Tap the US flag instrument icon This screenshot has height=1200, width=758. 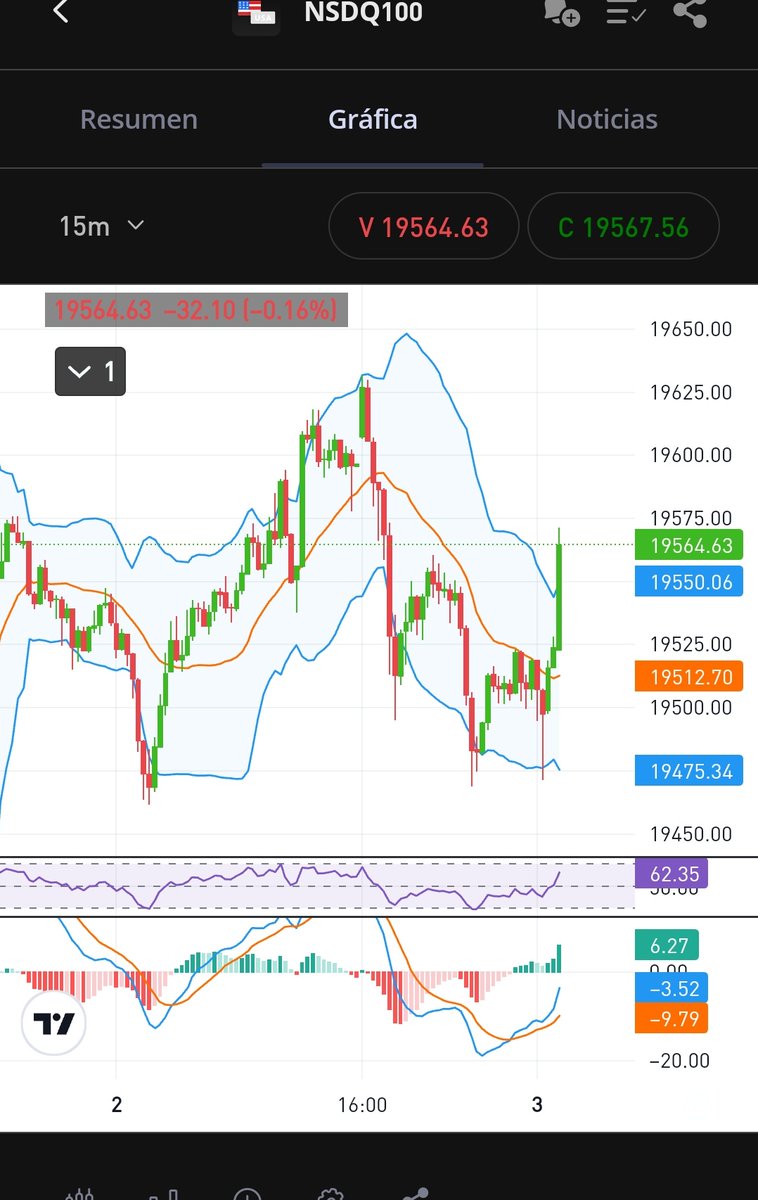click(256, 14)
